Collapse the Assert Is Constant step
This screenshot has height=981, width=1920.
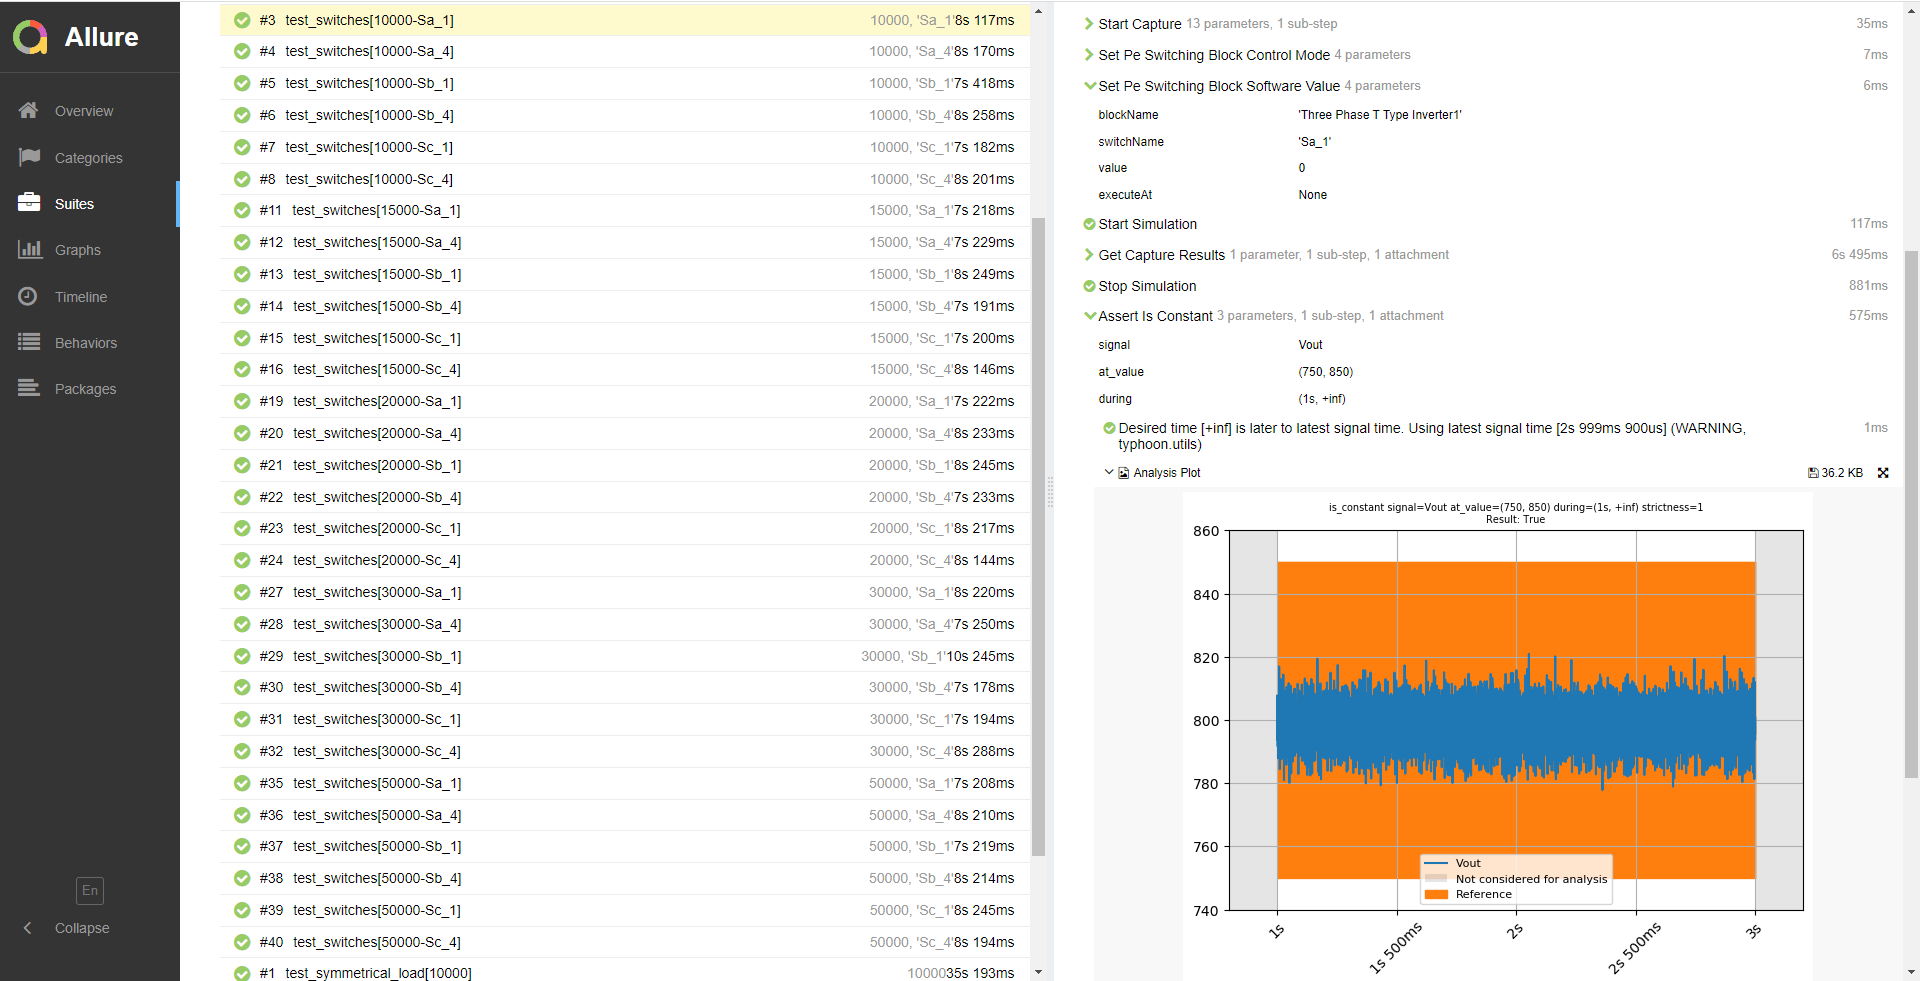coord(1090,316)
